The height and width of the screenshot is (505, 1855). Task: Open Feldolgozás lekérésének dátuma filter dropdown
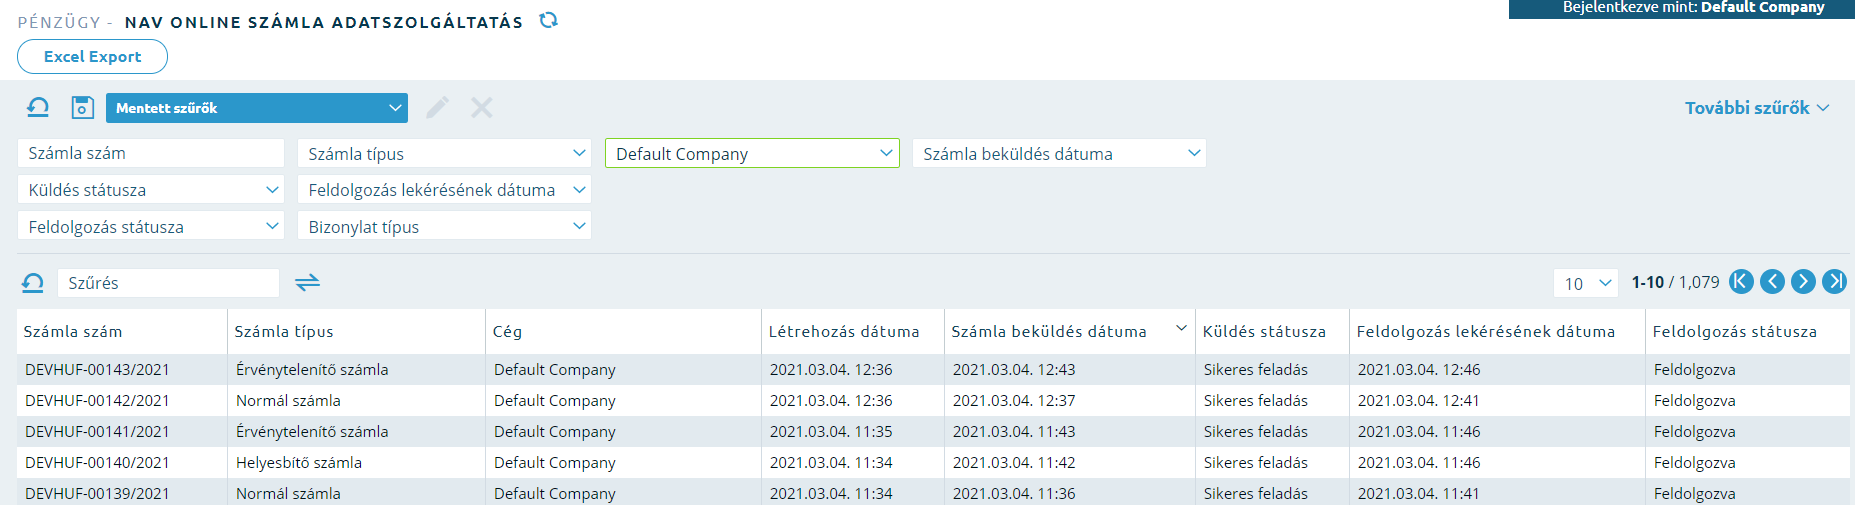444,190
